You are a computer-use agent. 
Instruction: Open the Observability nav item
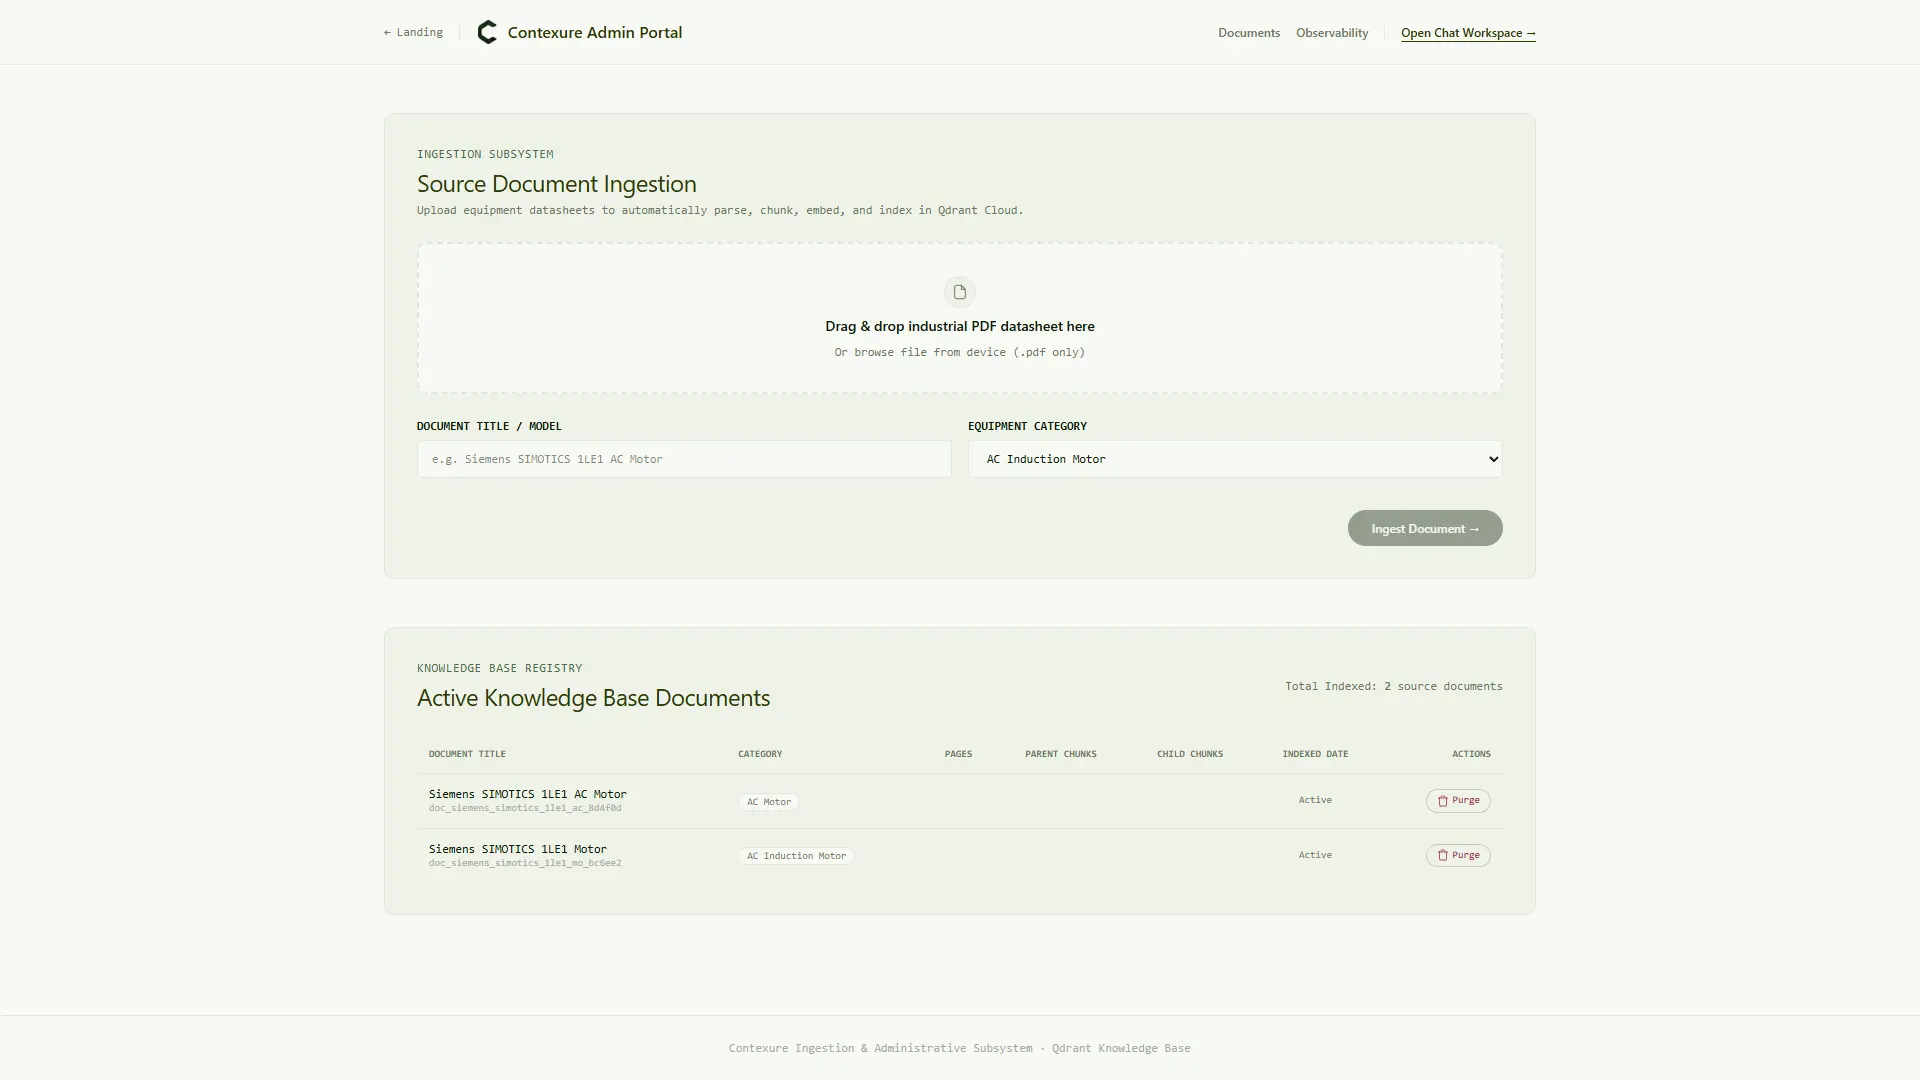(x=1332, y=33)
